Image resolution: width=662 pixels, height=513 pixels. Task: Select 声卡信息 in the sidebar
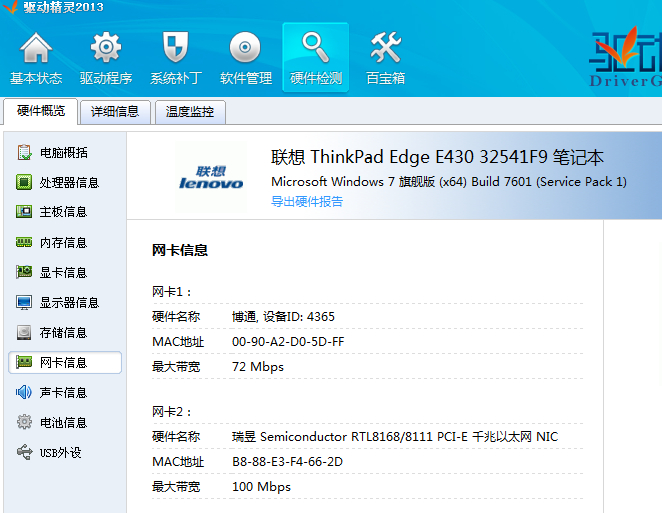pyautogui.click(x=65, y=392)
